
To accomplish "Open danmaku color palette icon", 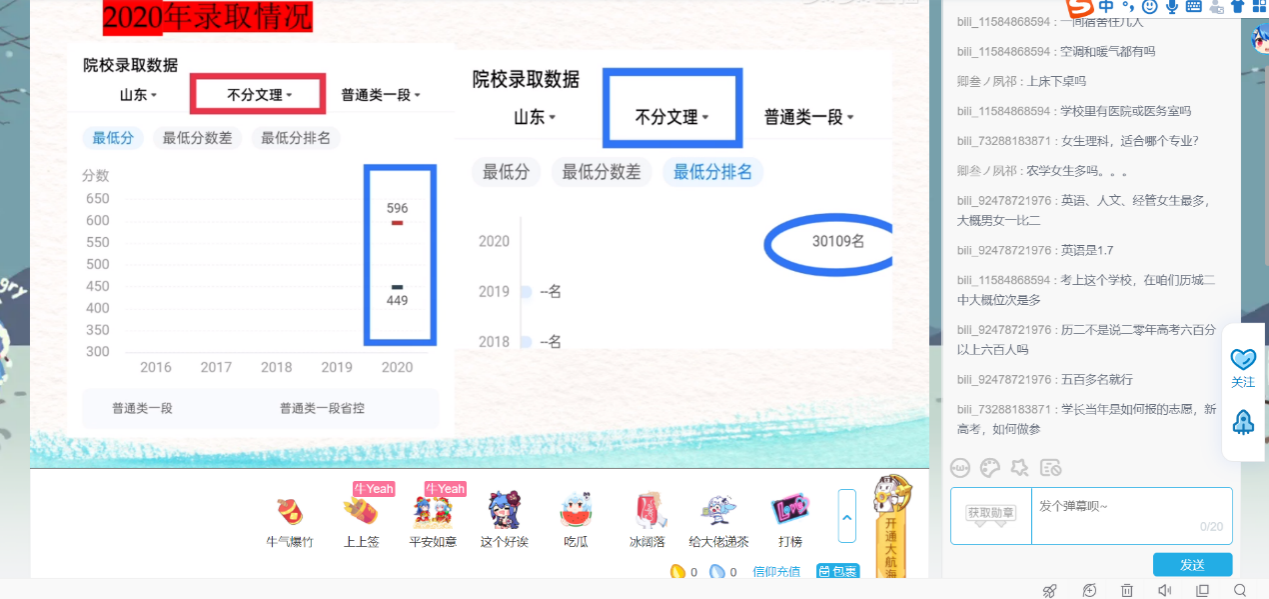I will click(x=990, y=467).
